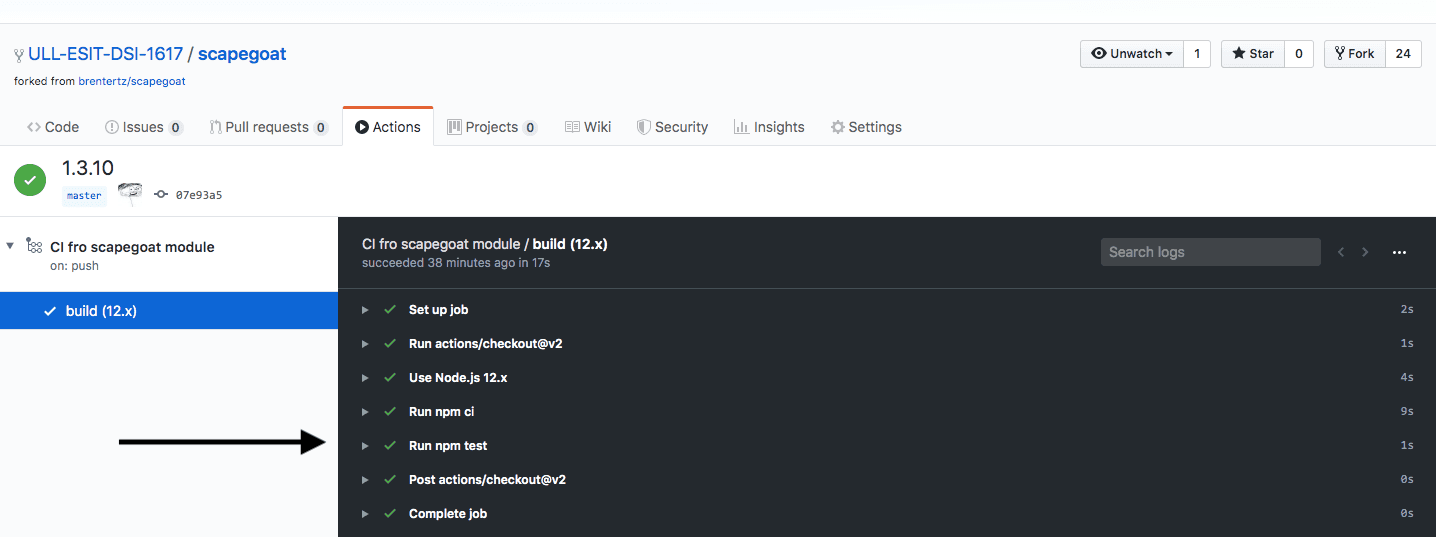
Task: Click the Fork button
Action: tap(1355, 54)
